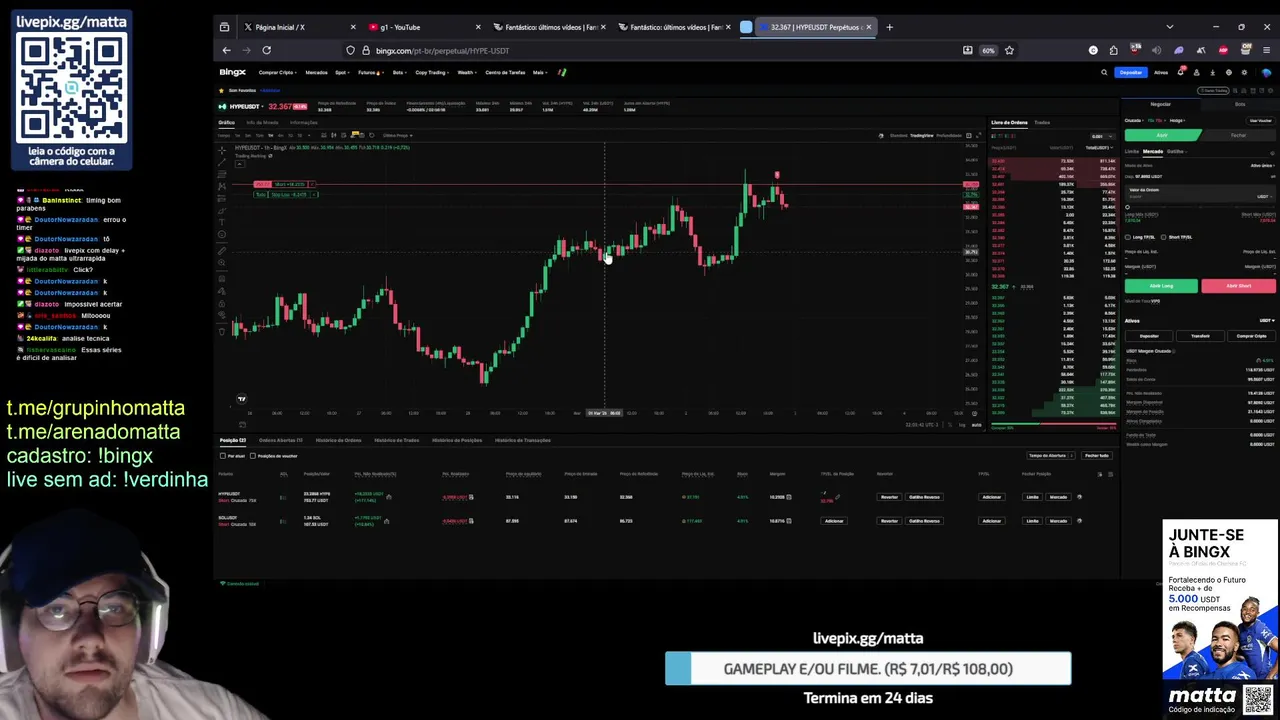Click the browser reload button
This screenshot has height=720, width=1280.
pyautogui.click(x=266, y=50)
